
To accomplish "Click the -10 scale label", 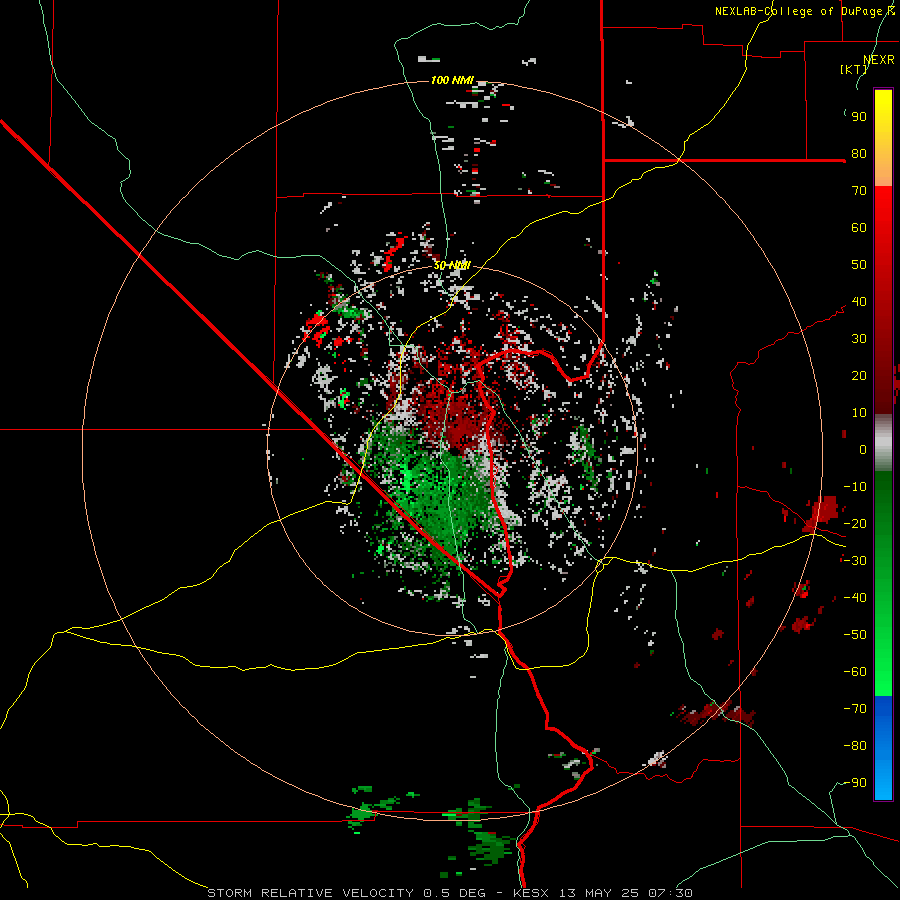I will click(x=855, y=487).
